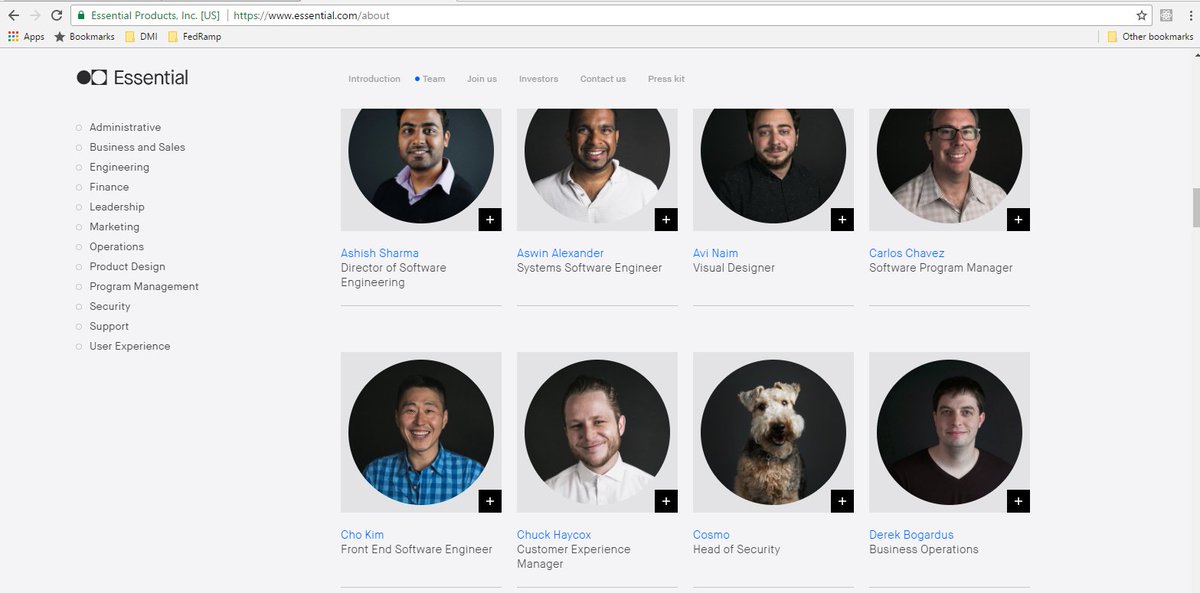
Task: Open the Apps grid shortcut
Action: point(26,37)
